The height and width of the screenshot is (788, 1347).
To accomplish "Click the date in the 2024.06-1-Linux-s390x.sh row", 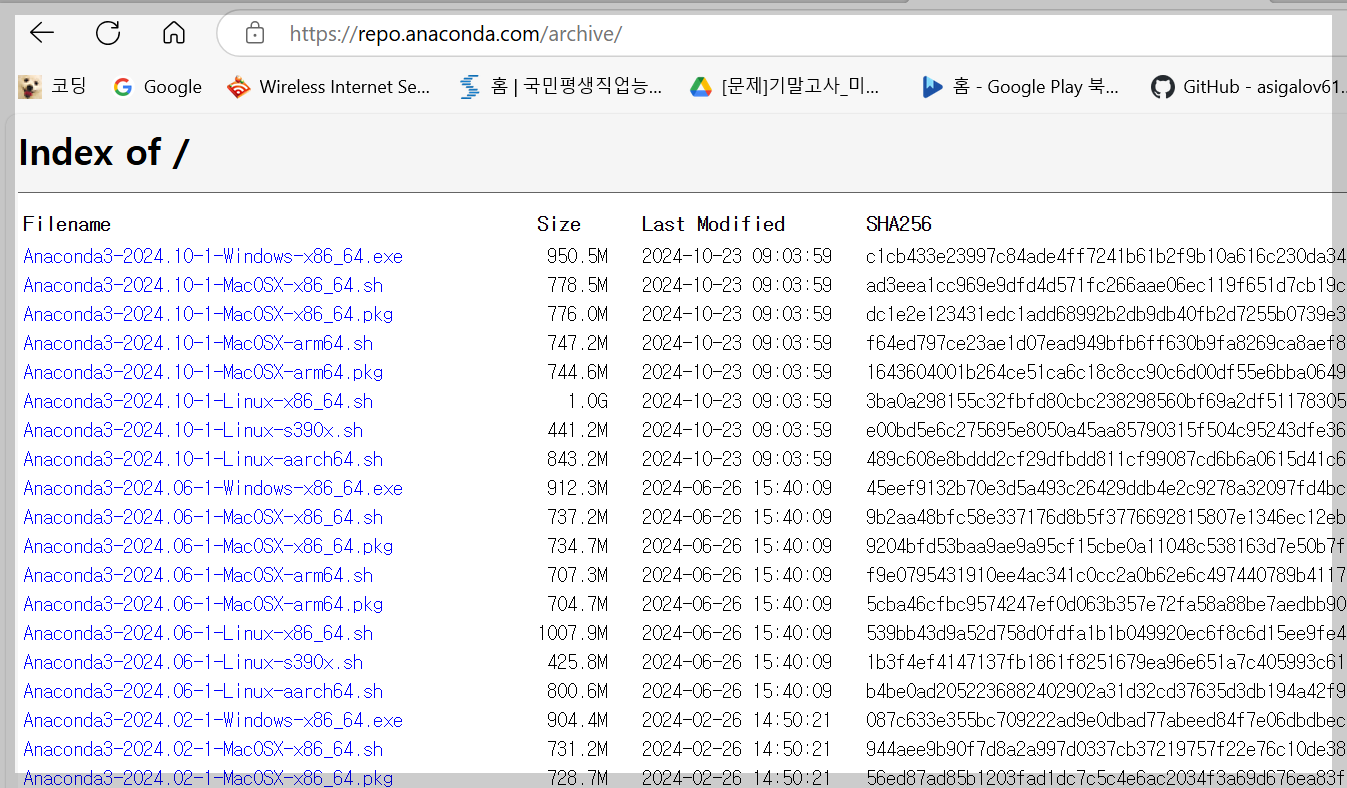I will pyautogui.click(x=737, y=662).
